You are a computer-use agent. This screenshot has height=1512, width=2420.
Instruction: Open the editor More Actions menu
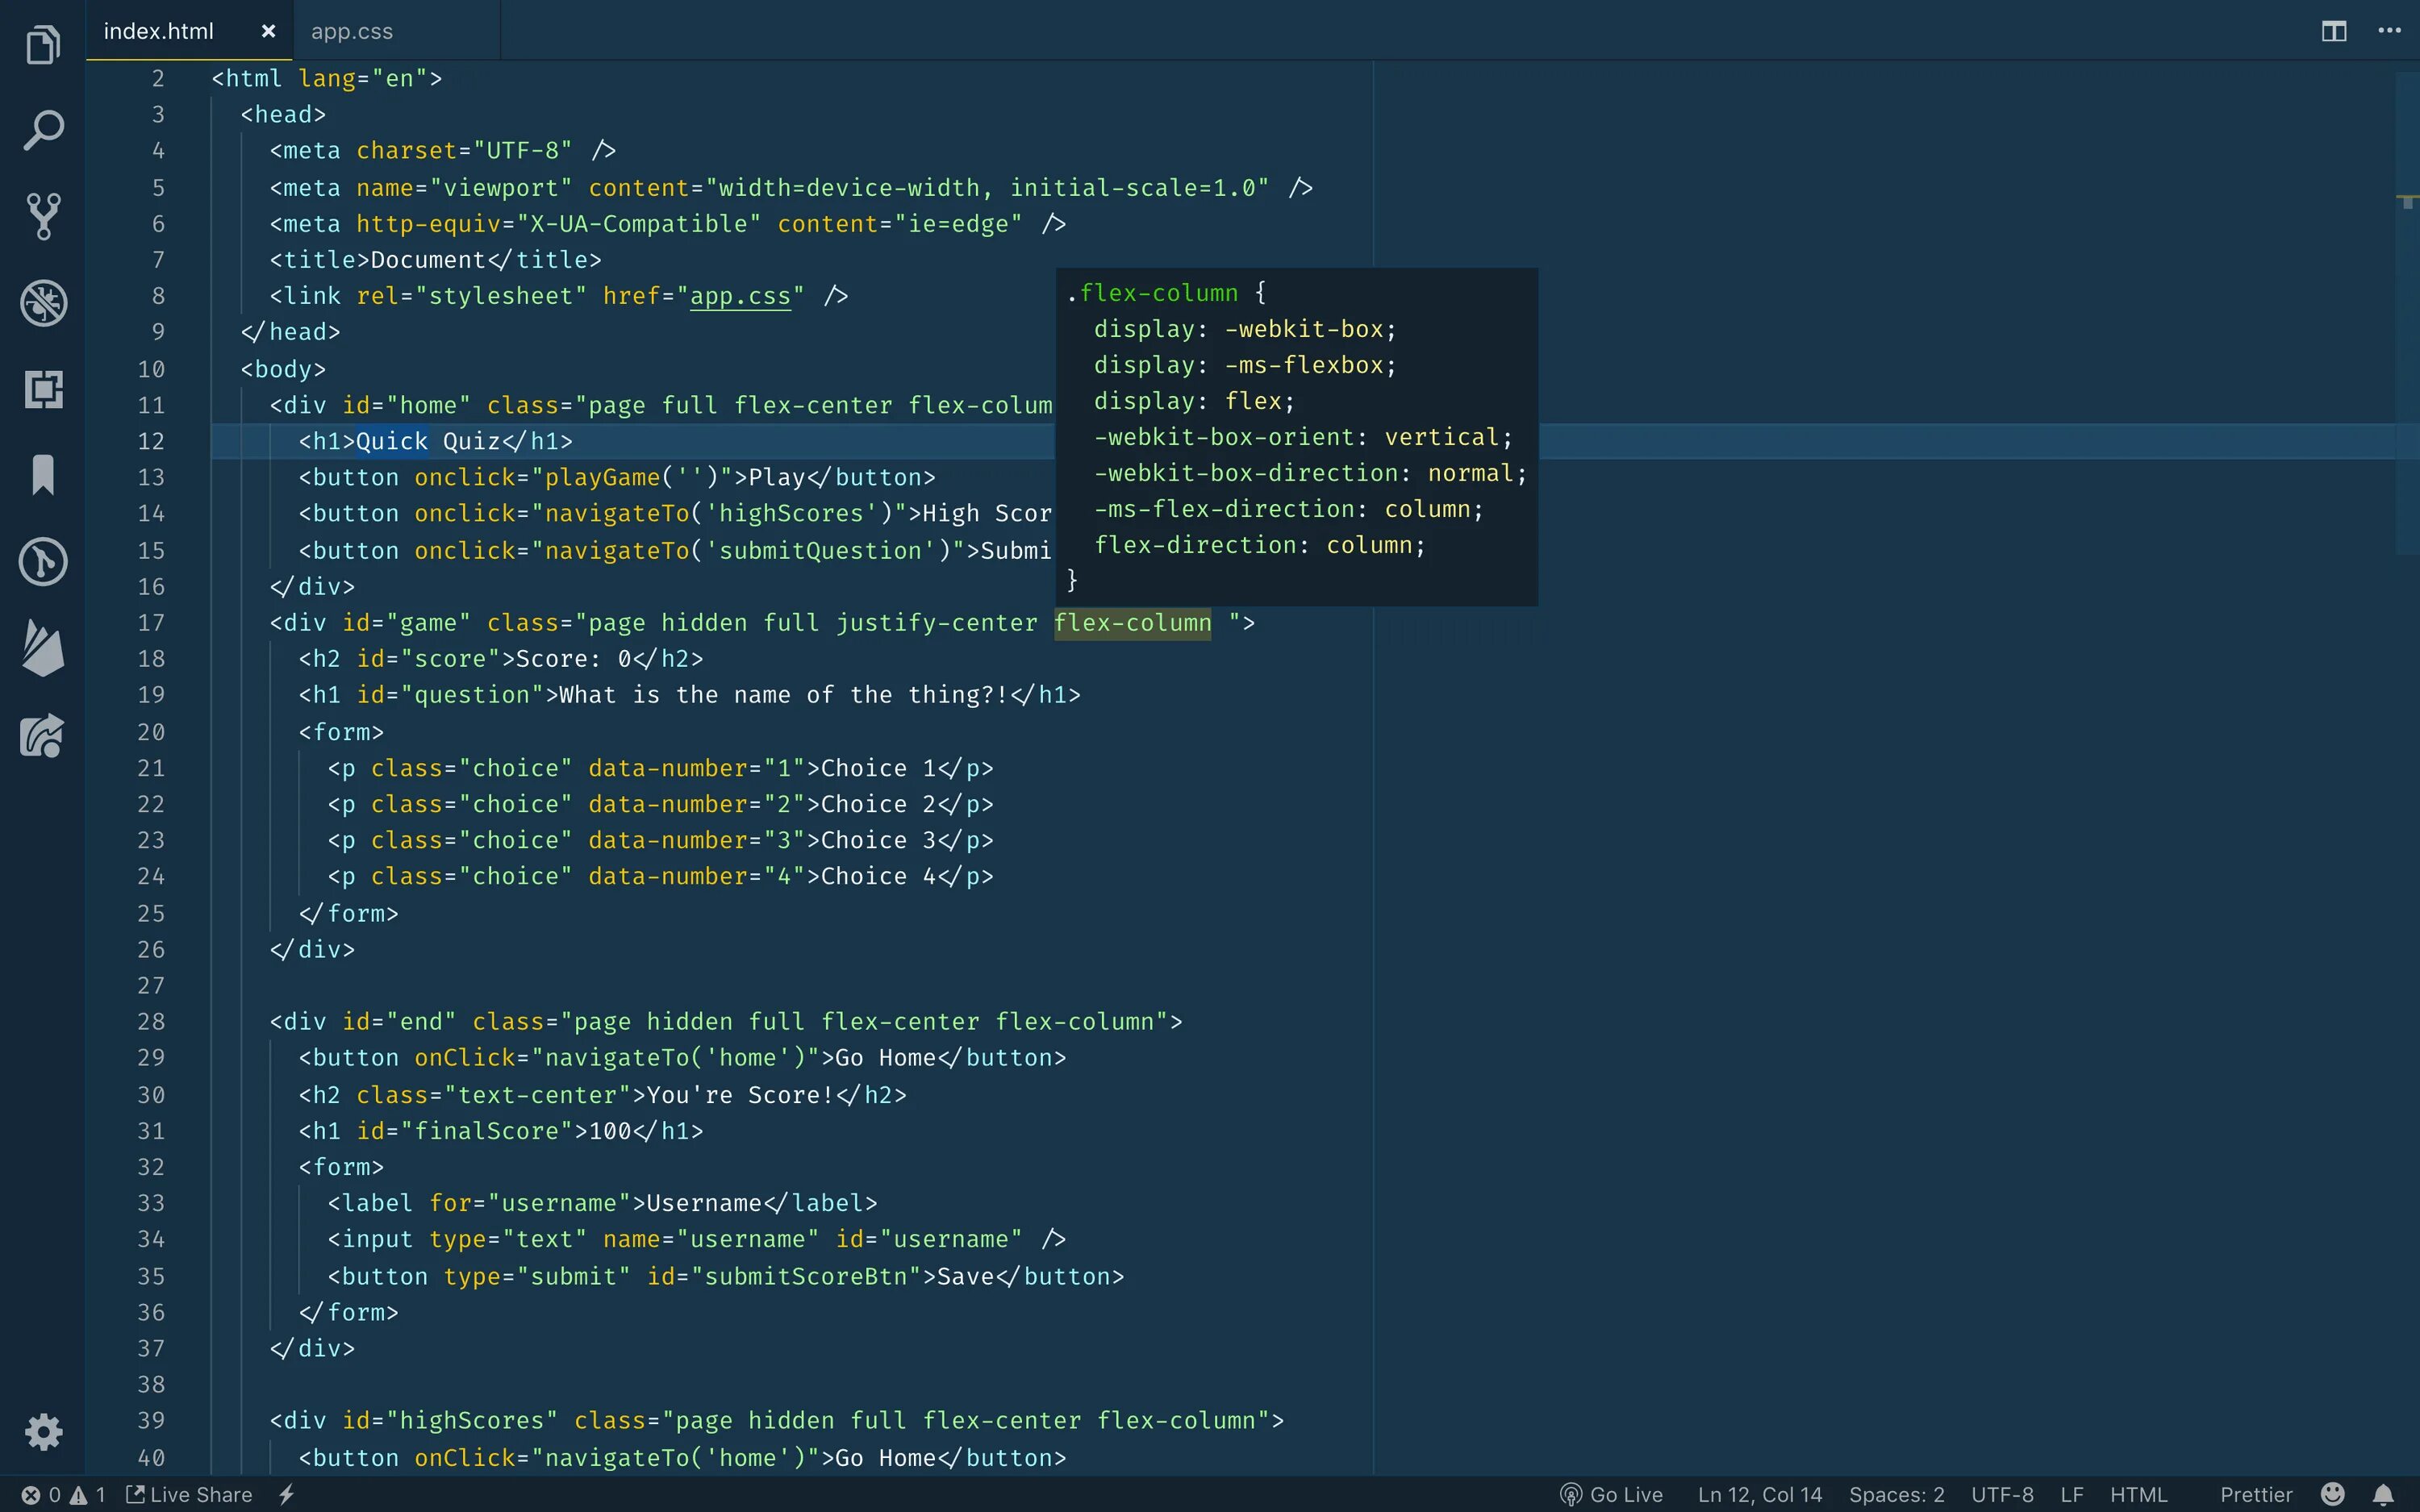click(x=2389, y=31)
